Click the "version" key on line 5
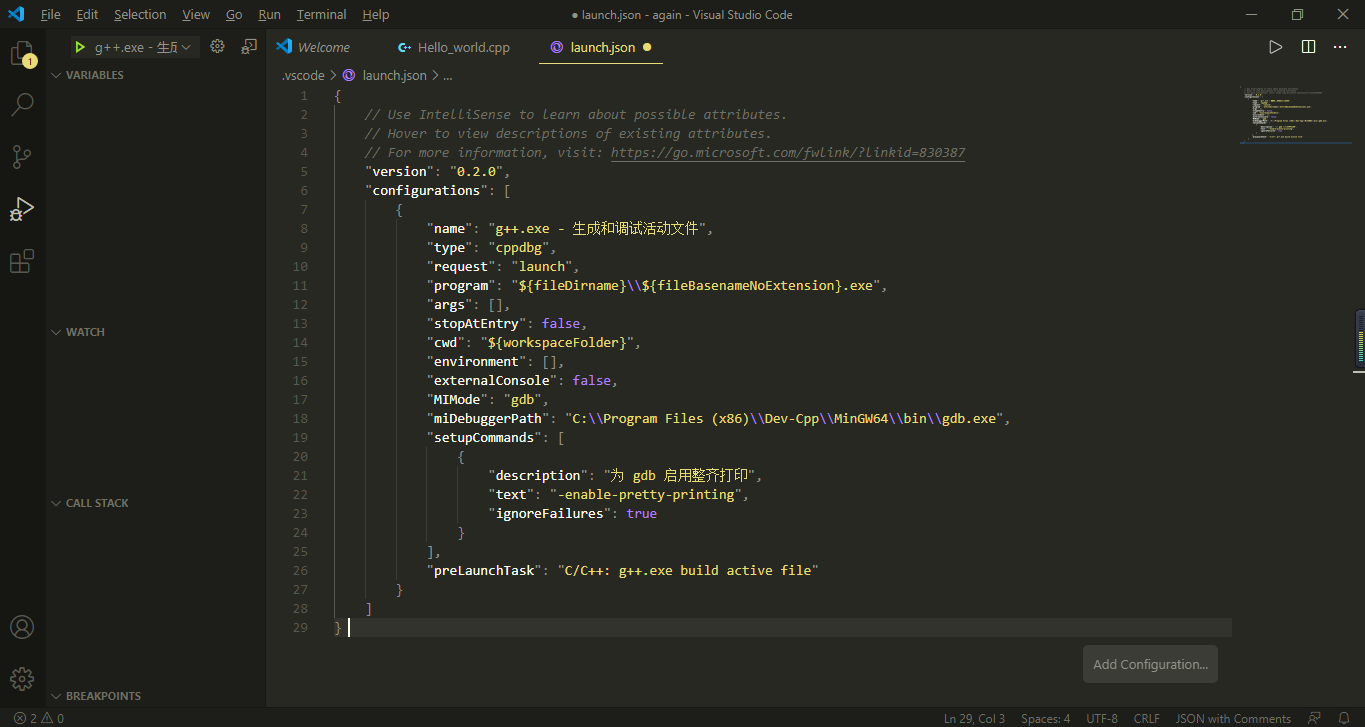 point(399,171)
